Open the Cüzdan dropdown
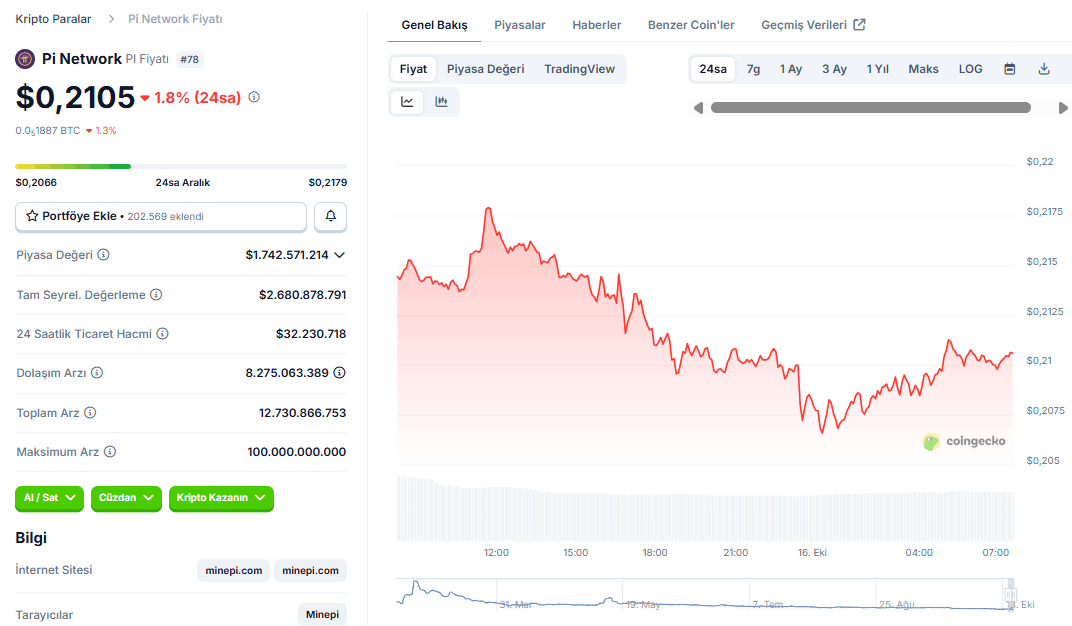This screenshot has width=1072, height=626. (126, 498)
